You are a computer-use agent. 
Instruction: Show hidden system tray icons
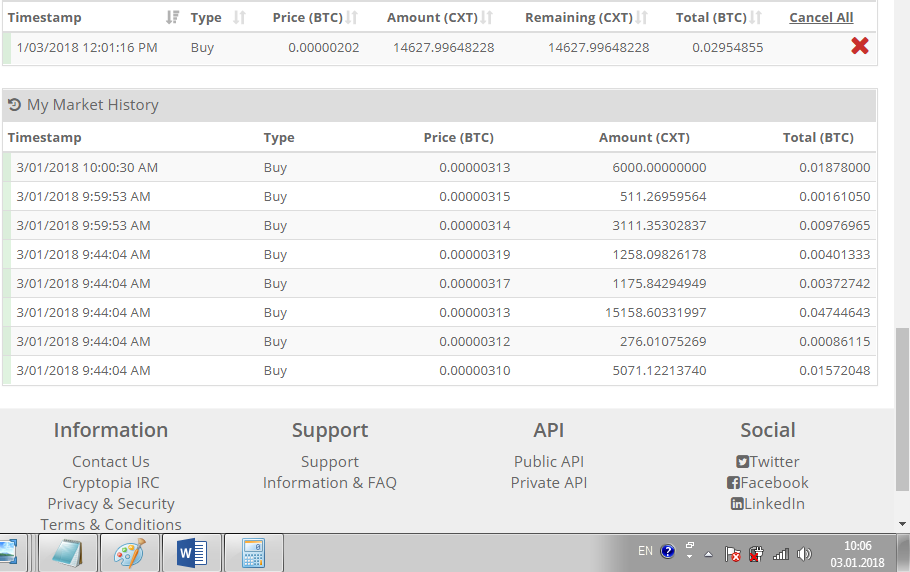click(x=709, y=553)
